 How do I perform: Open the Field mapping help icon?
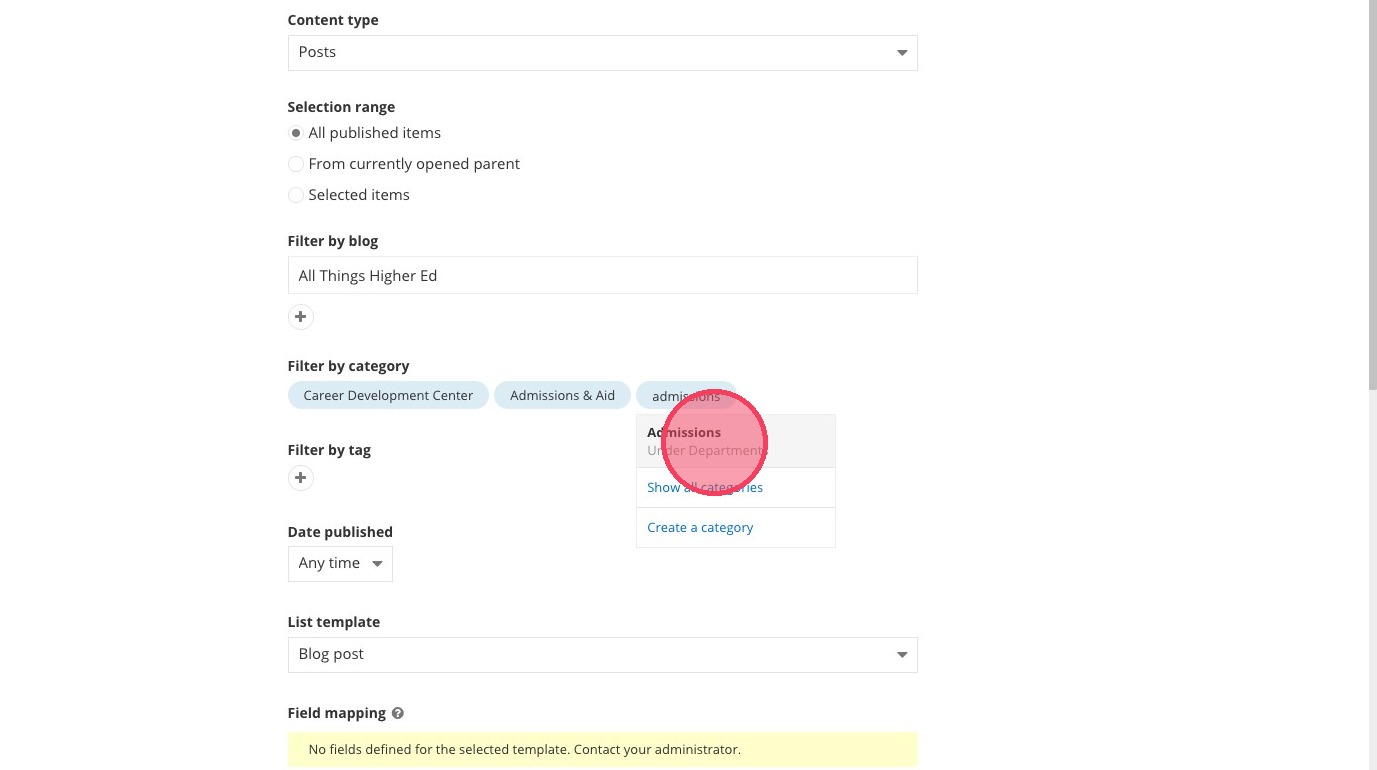[398, 714]
